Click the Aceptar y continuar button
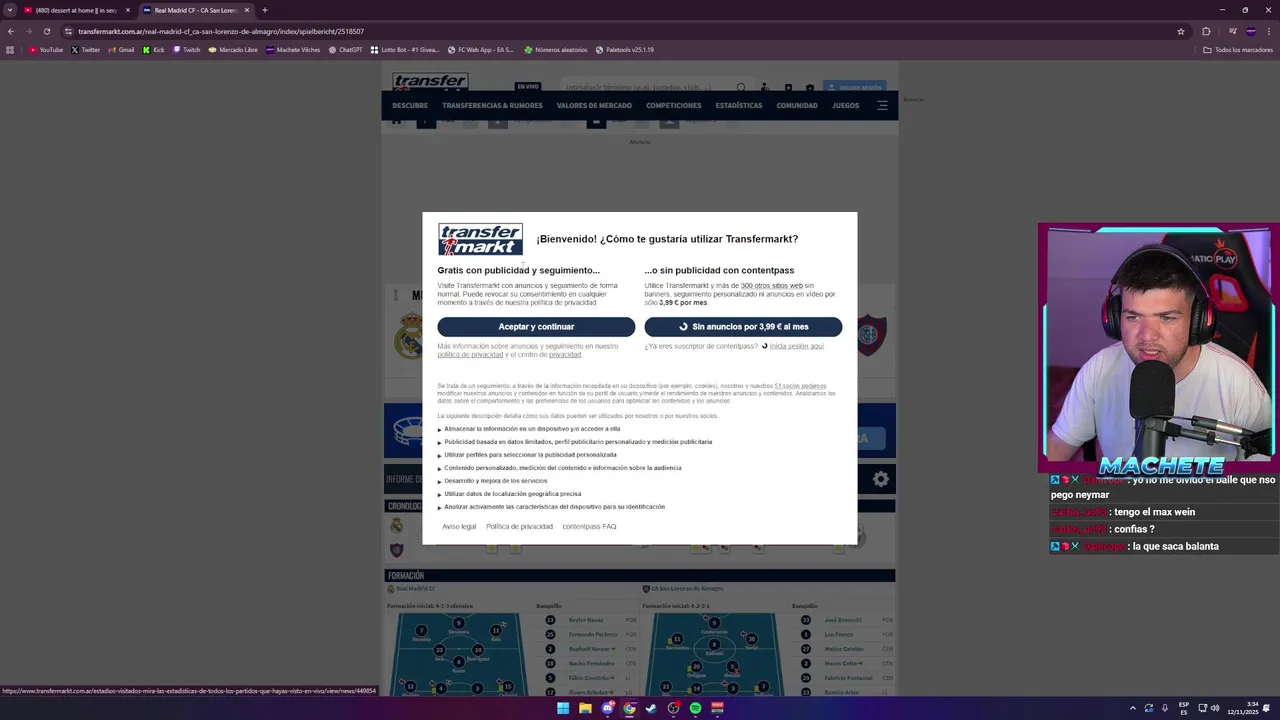 point(536,327)
